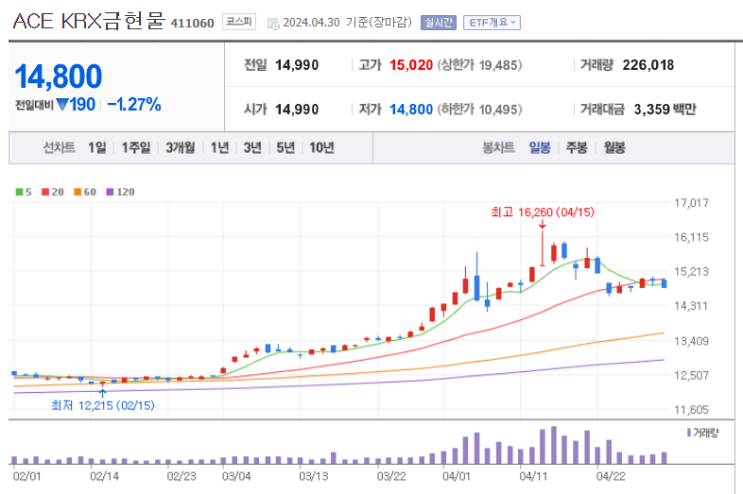
Task: Click the 전일 value 14,990
Action: (297, 65)
